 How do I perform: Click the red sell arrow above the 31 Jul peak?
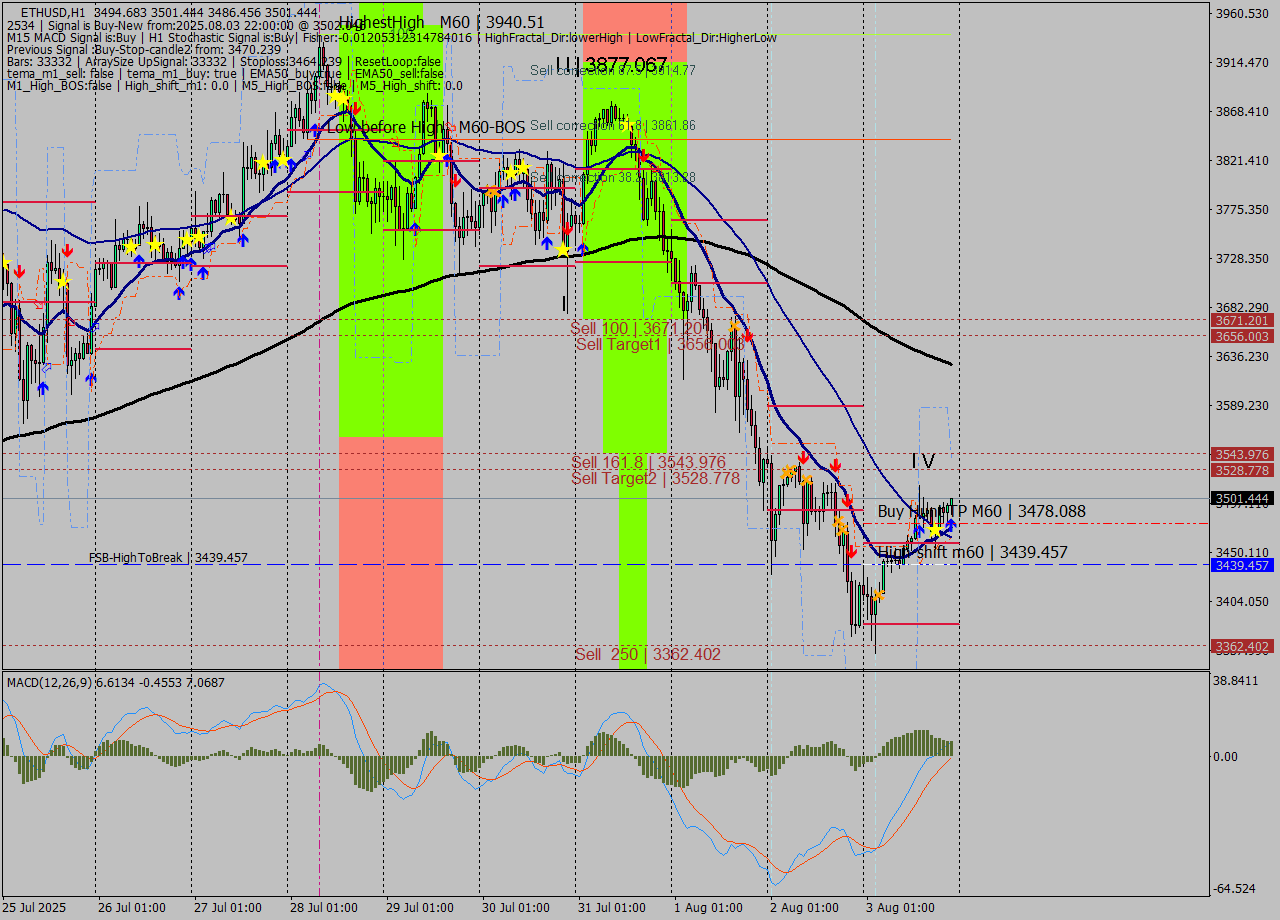point(644,156)
